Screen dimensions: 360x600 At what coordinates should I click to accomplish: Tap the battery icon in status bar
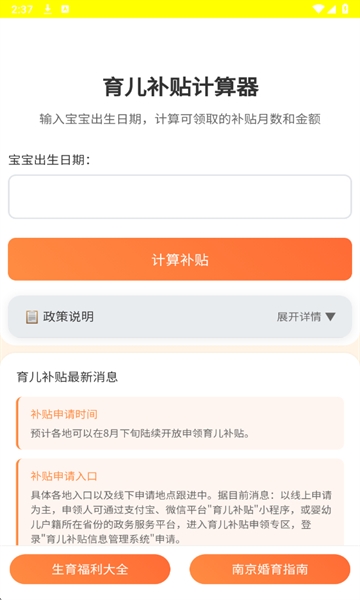[345, 9]
